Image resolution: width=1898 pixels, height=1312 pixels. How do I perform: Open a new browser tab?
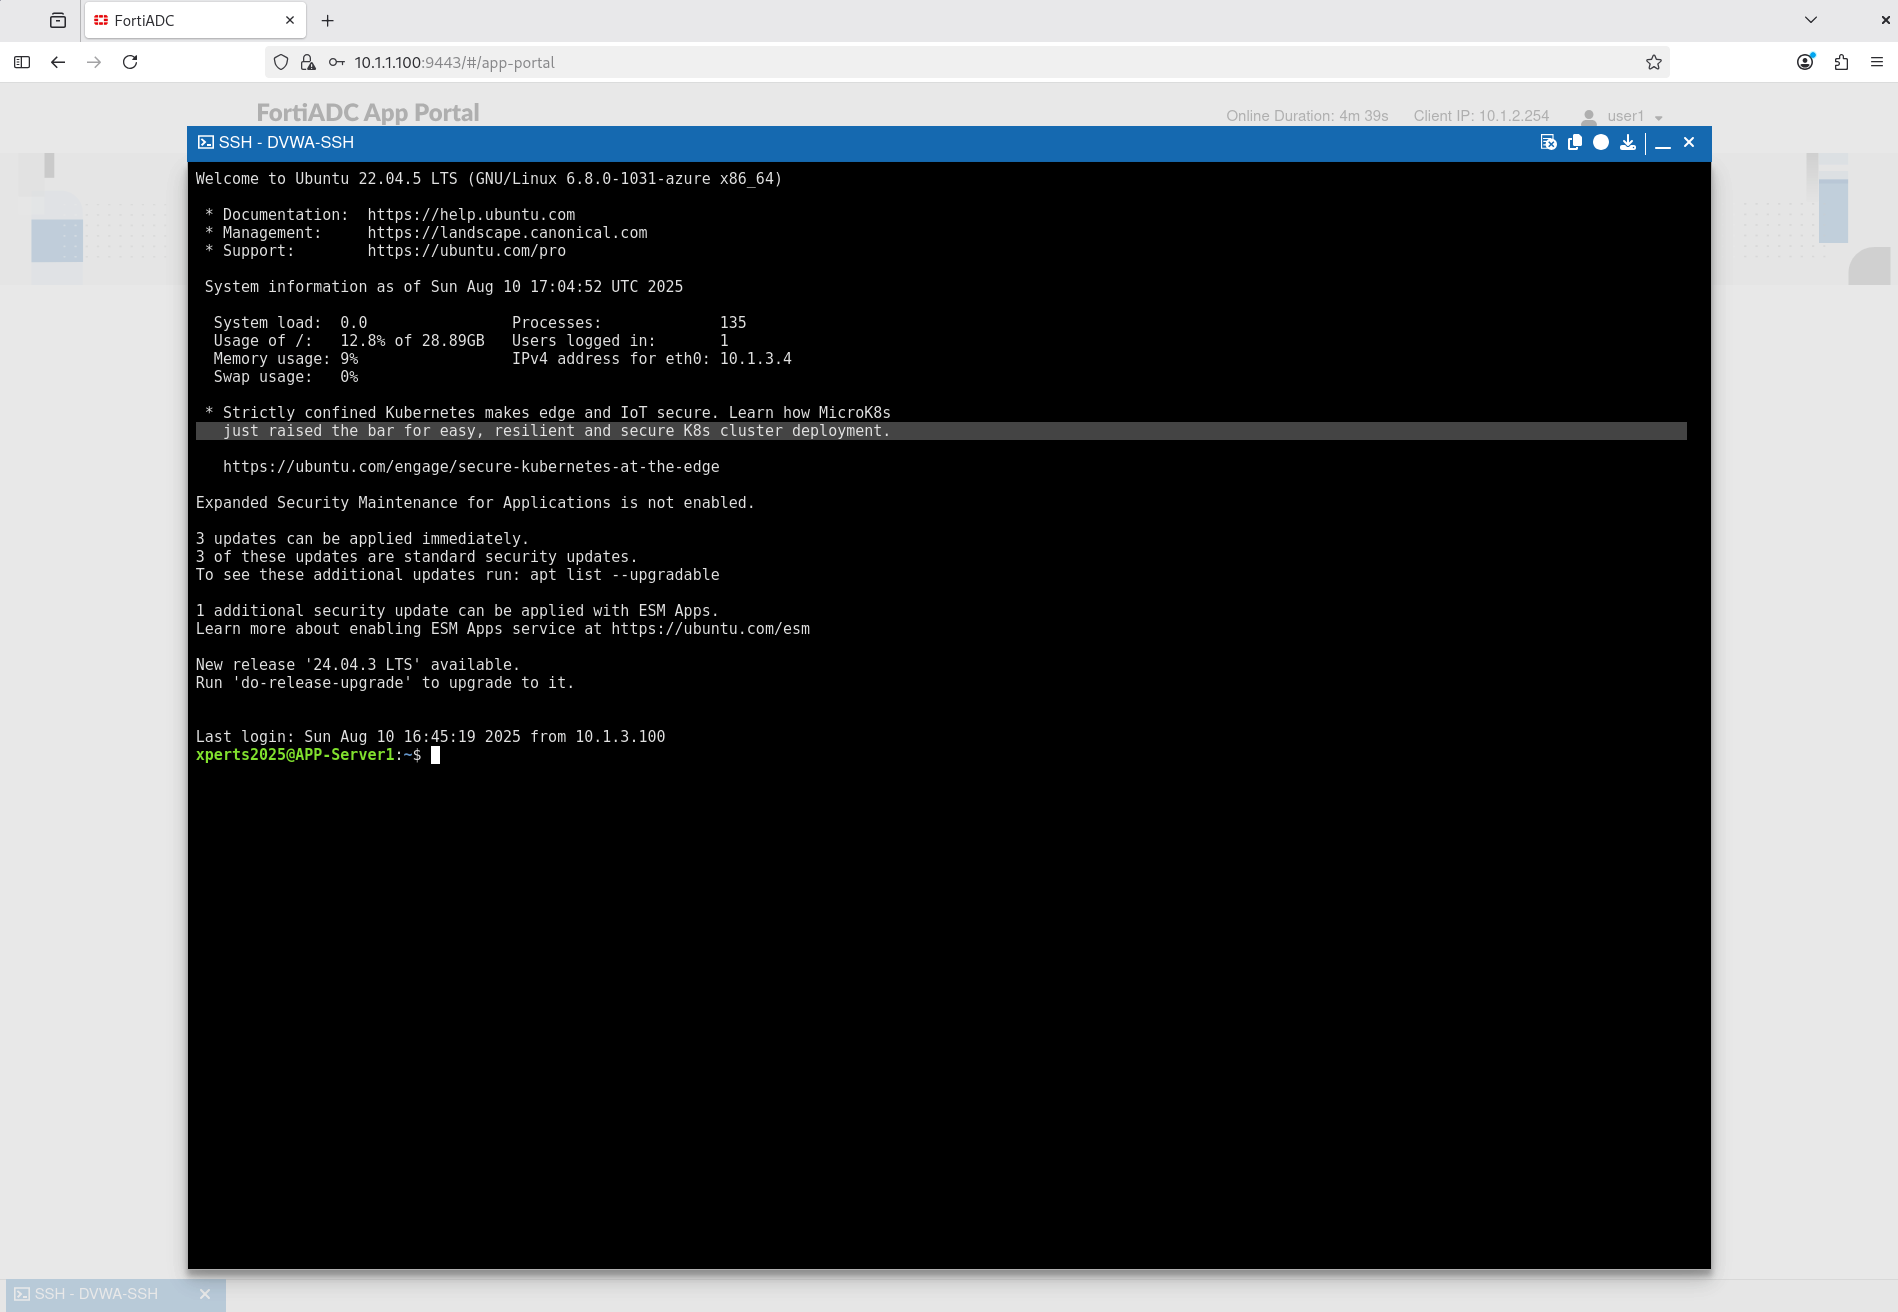327,20
